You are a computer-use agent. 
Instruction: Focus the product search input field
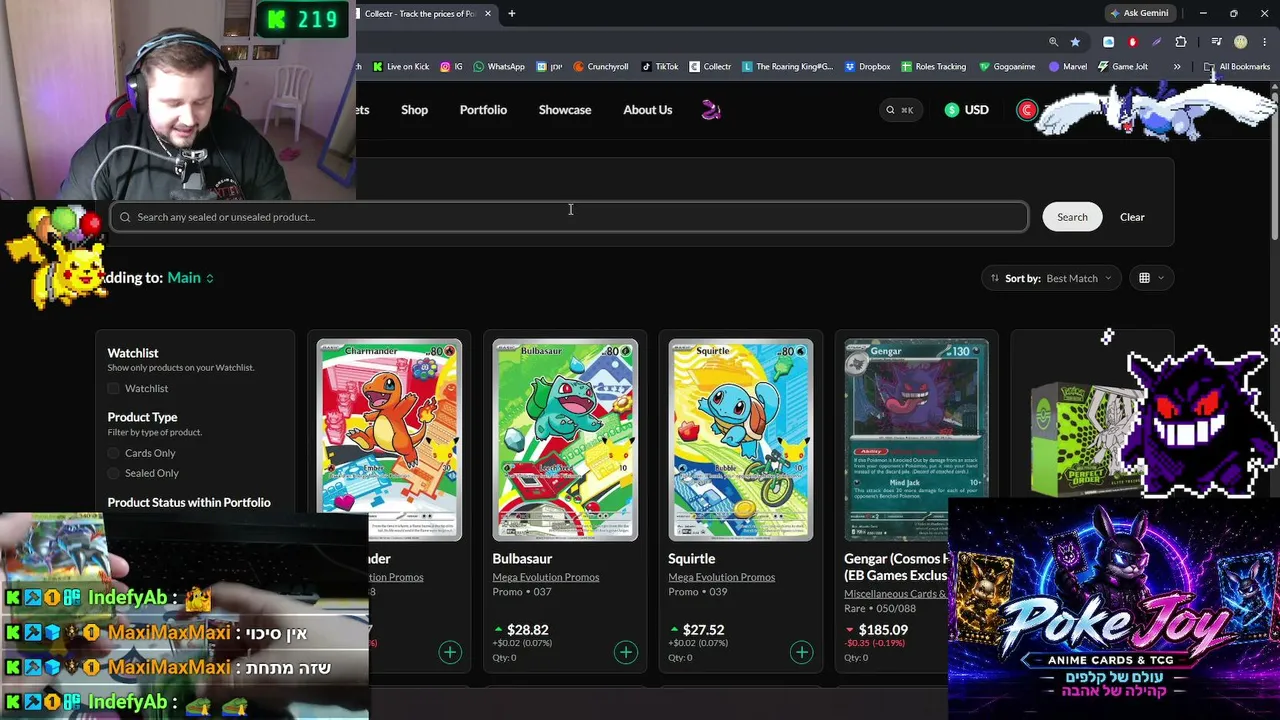[569, 217]
